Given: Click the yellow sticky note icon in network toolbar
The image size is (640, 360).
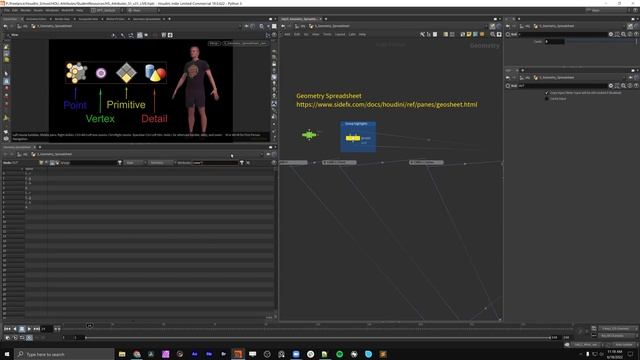Looking at the screenshot, I should pos(469,35).
